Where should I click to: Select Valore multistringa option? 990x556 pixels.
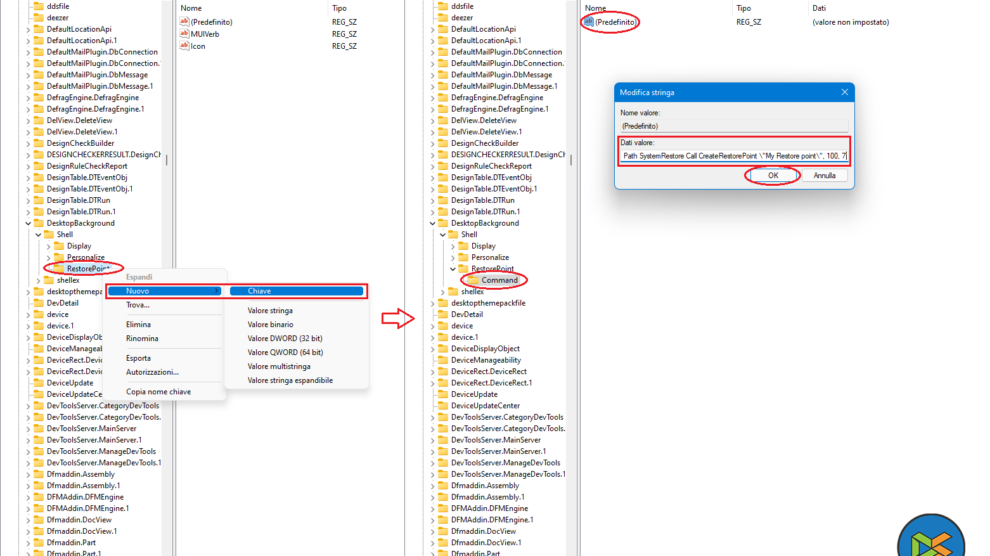[x=278, y=365]
